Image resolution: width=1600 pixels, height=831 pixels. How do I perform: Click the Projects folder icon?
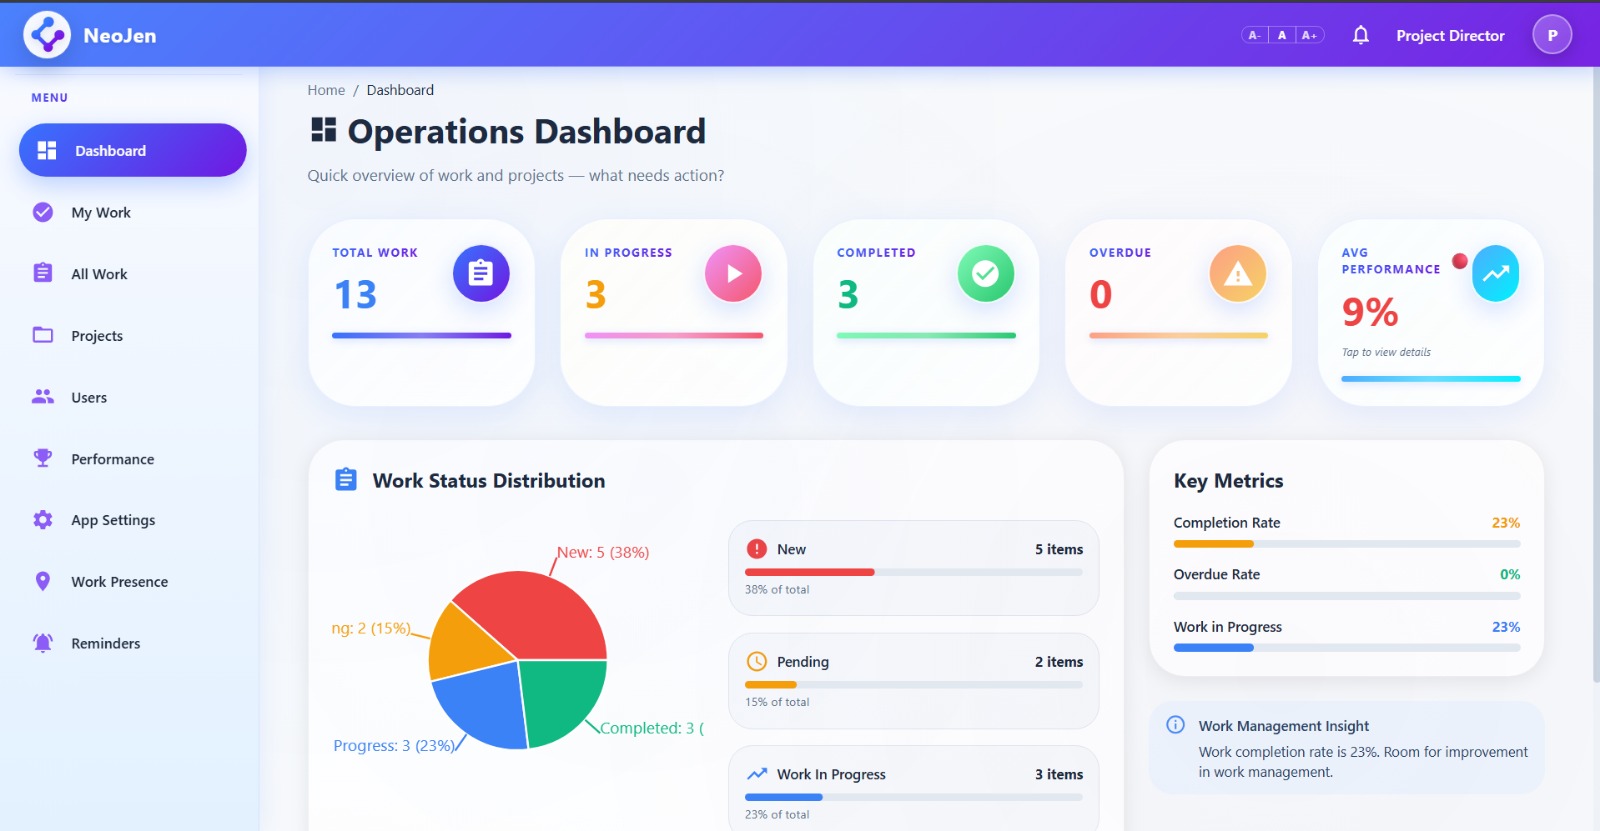pyautogui.click(x=43, y=335)
